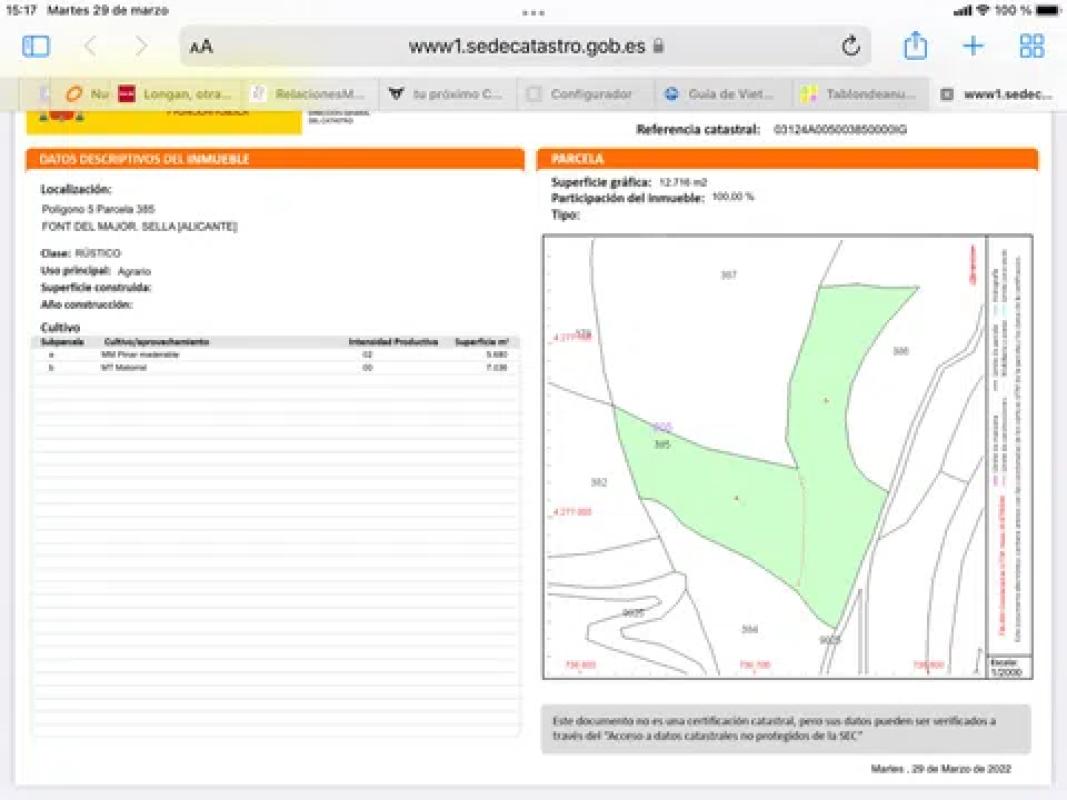Click the 'DATOS DESCRIPTIVOS DEL INMUEBLE' header
The image size is (1067, 800).
point(275,159)
